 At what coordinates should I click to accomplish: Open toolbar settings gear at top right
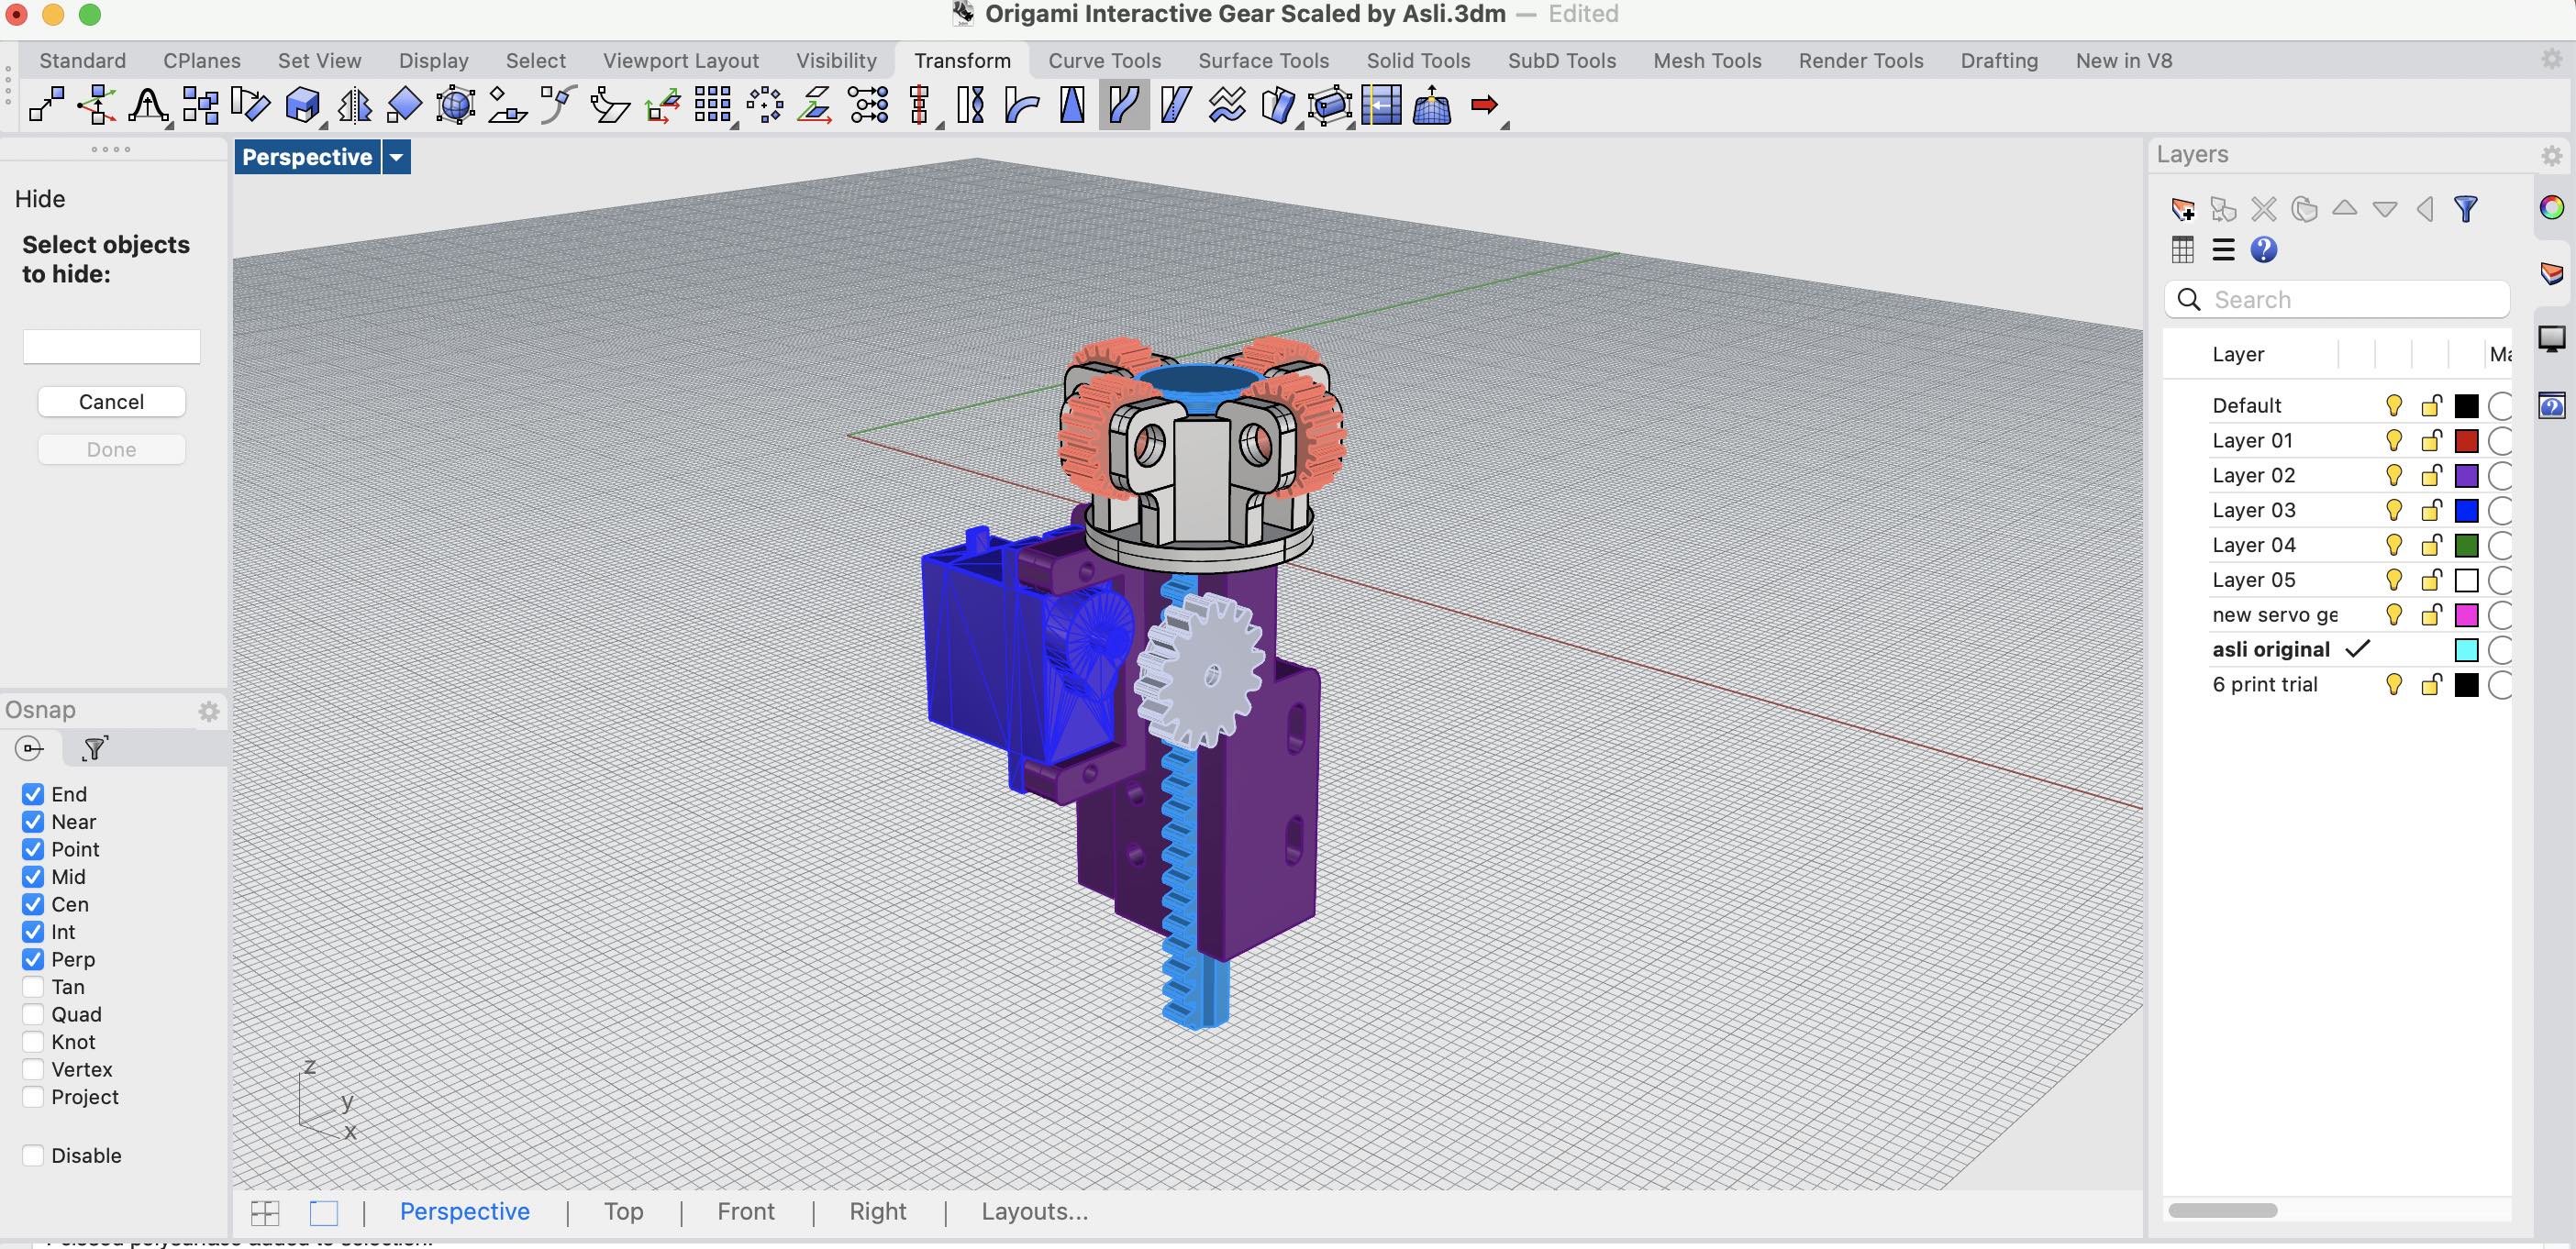pyautogui.click(x=2551, y=60)
